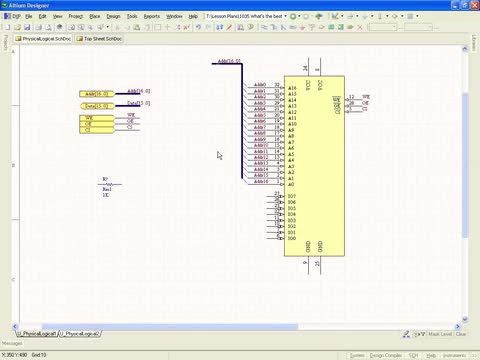Expand the Power Sources dropdown arrow

(372, 16)
